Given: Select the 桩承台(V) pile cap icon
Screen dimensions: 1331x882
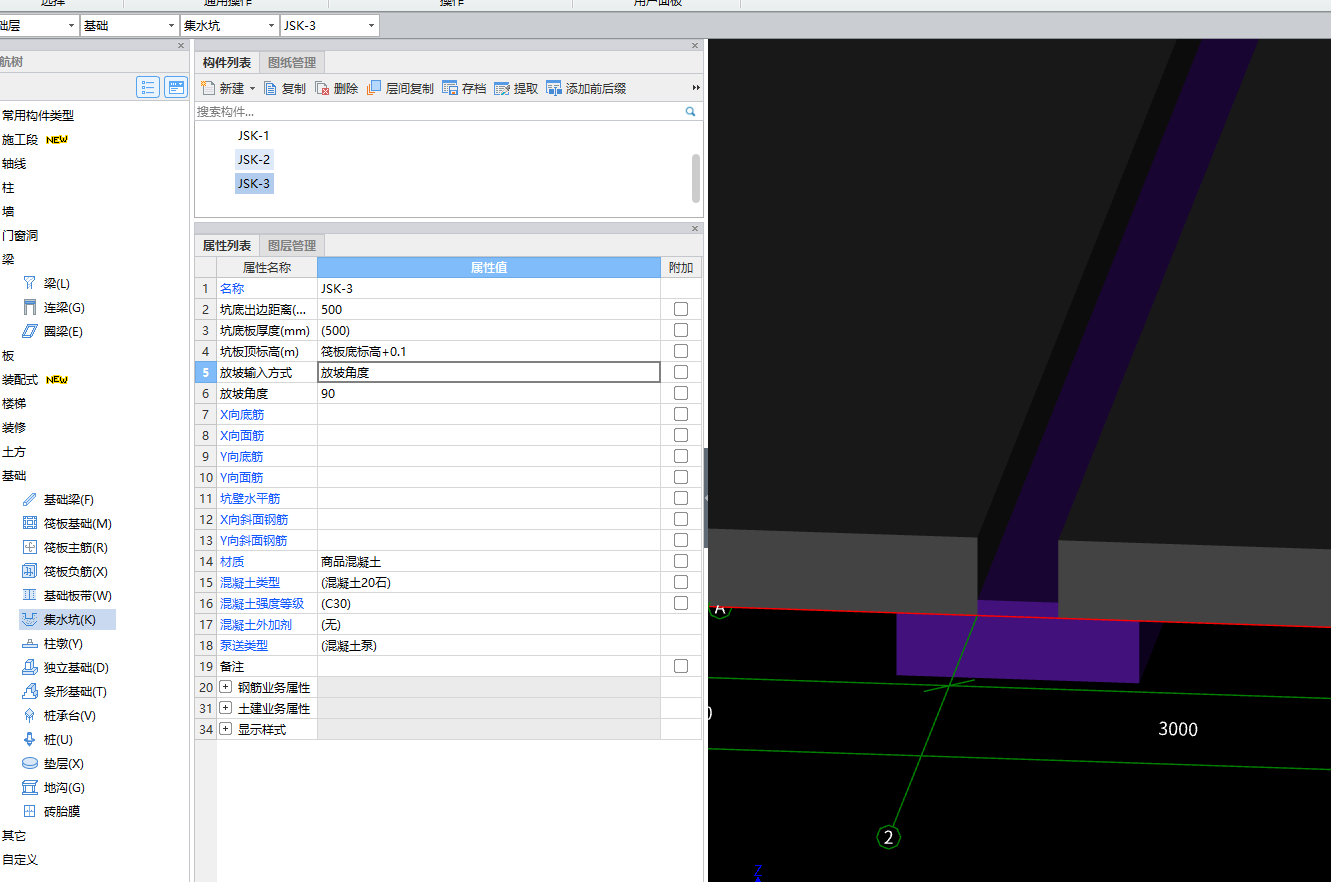Looking at the screenshot, I should click(x=29, y=716).
